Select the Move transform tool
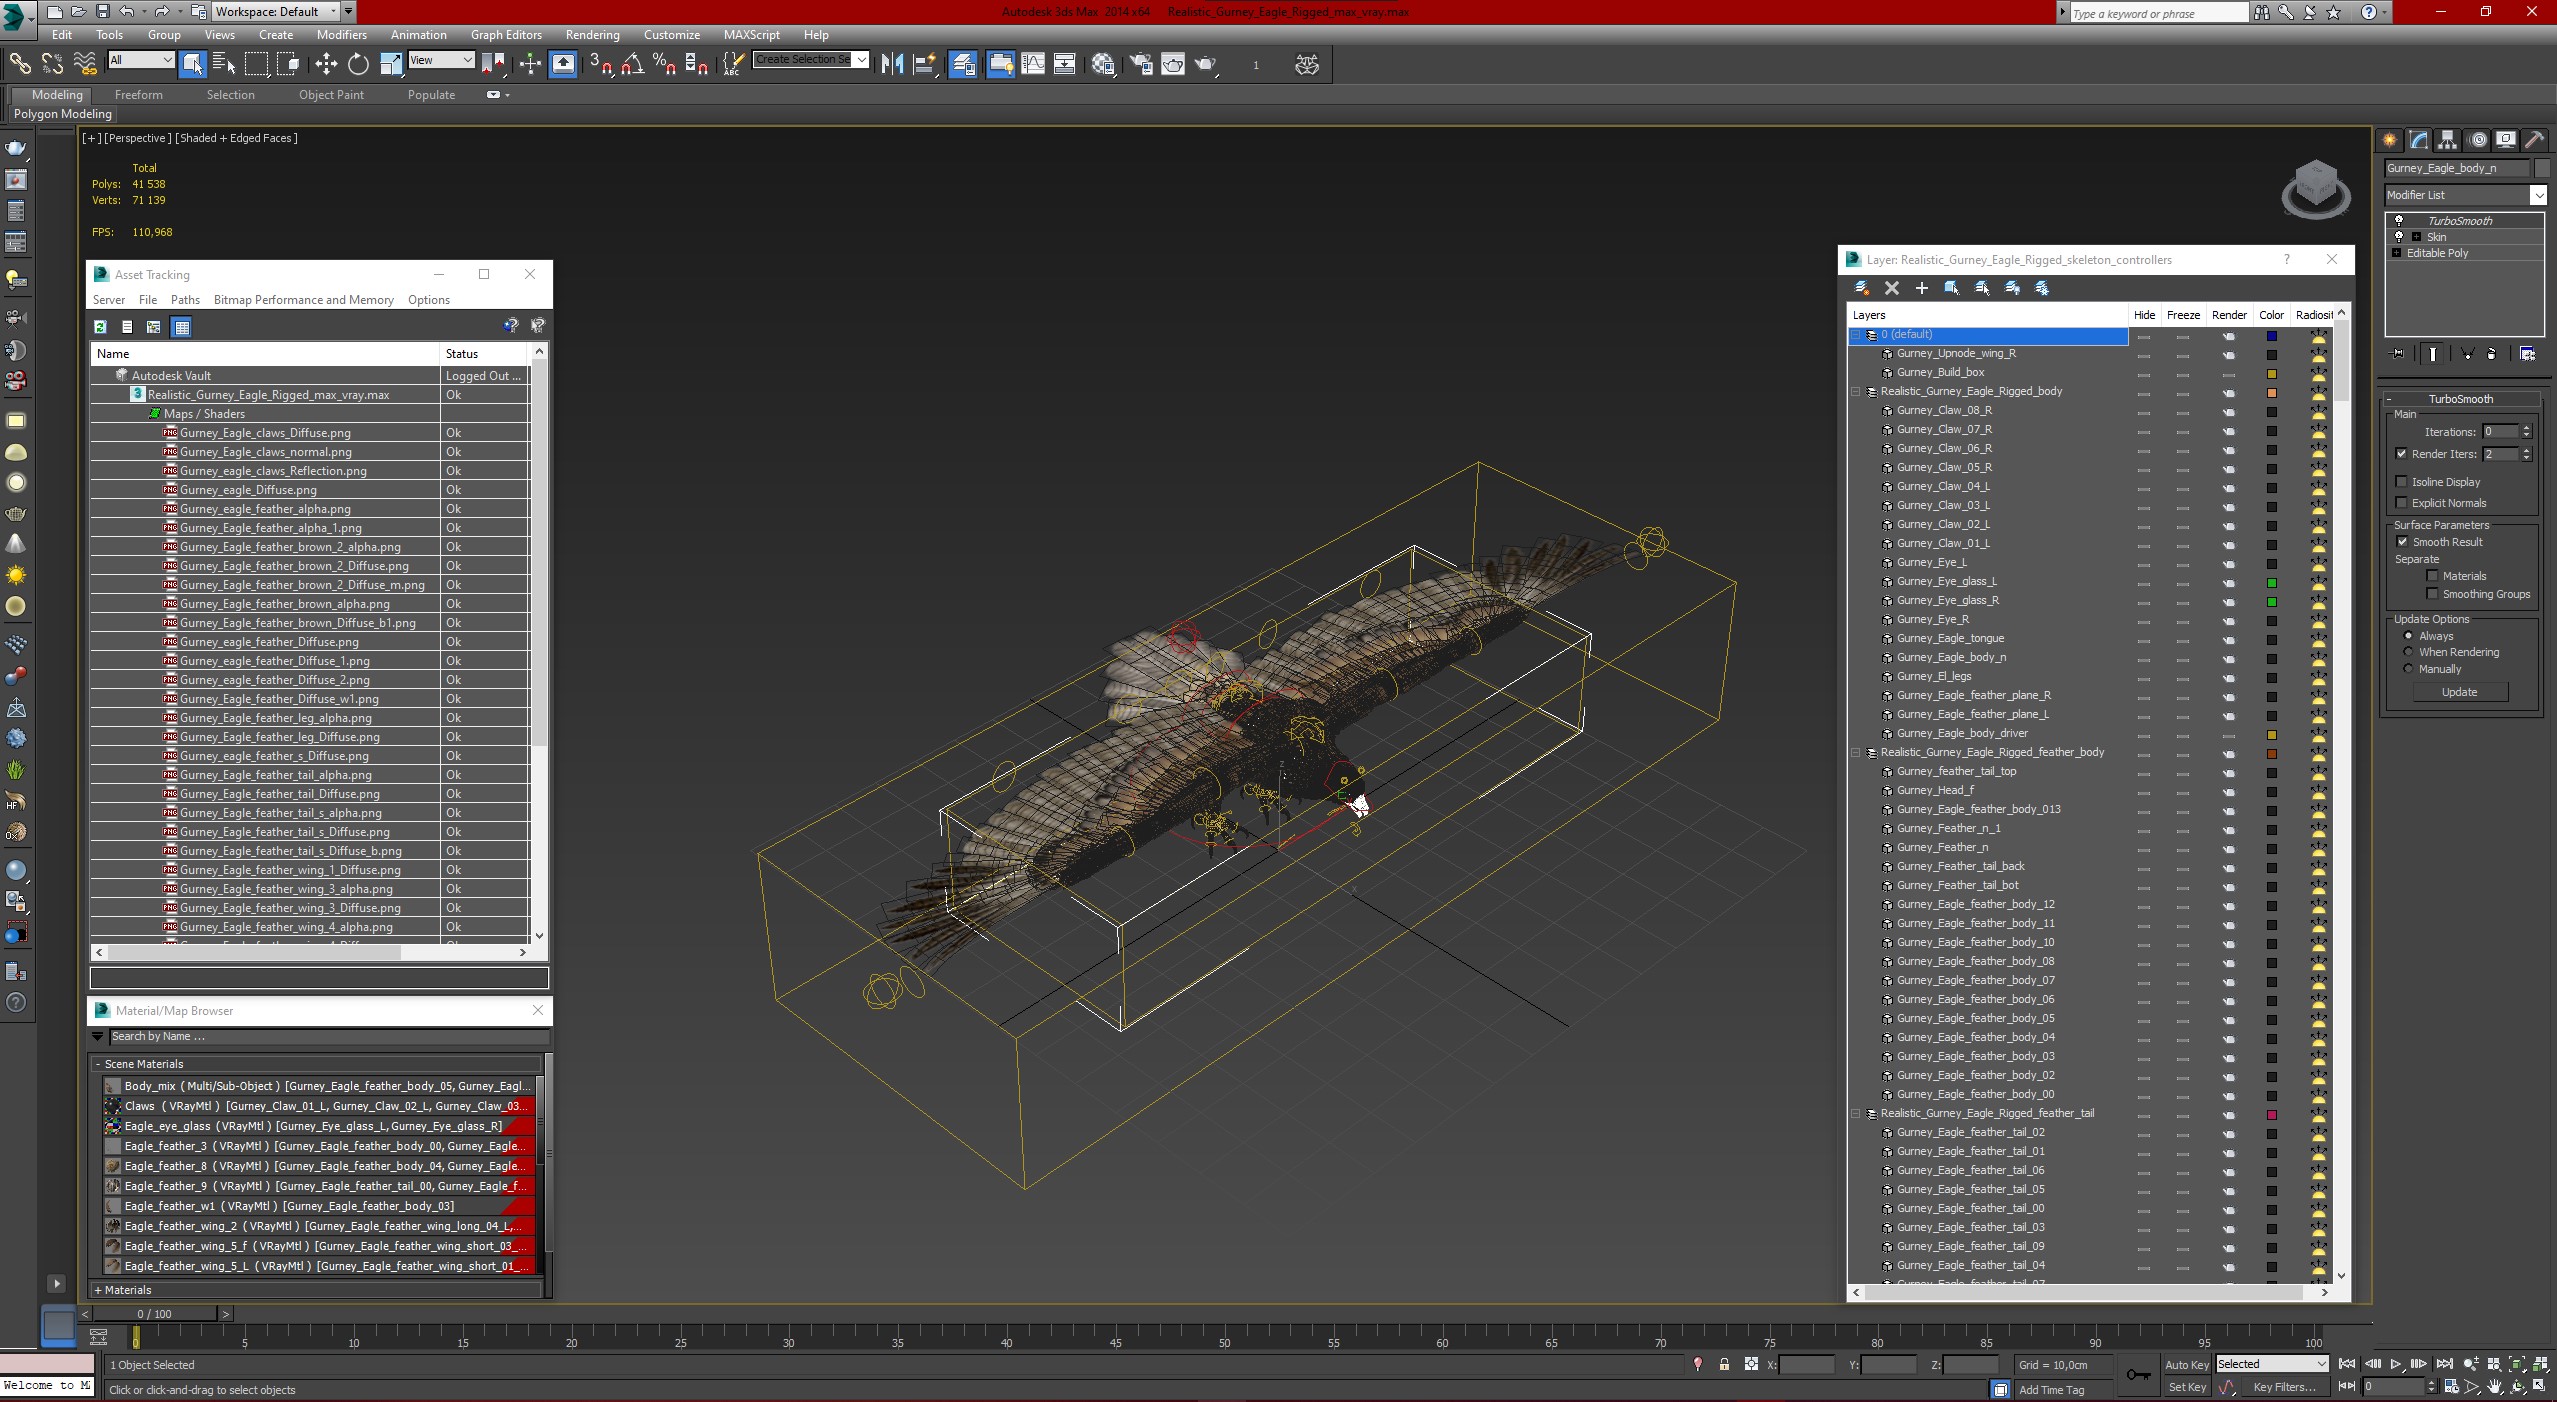The height and width of the screenshot is (1402, 2557). tap(326, 65)
